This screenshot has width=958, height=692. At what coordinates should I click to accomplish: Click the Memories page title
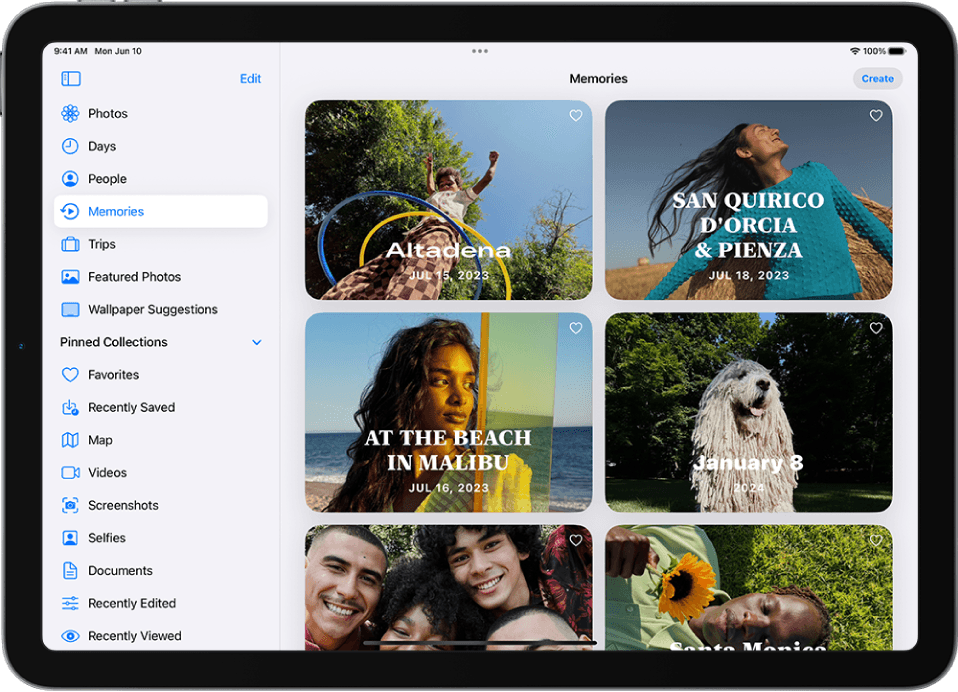(598, 78)
